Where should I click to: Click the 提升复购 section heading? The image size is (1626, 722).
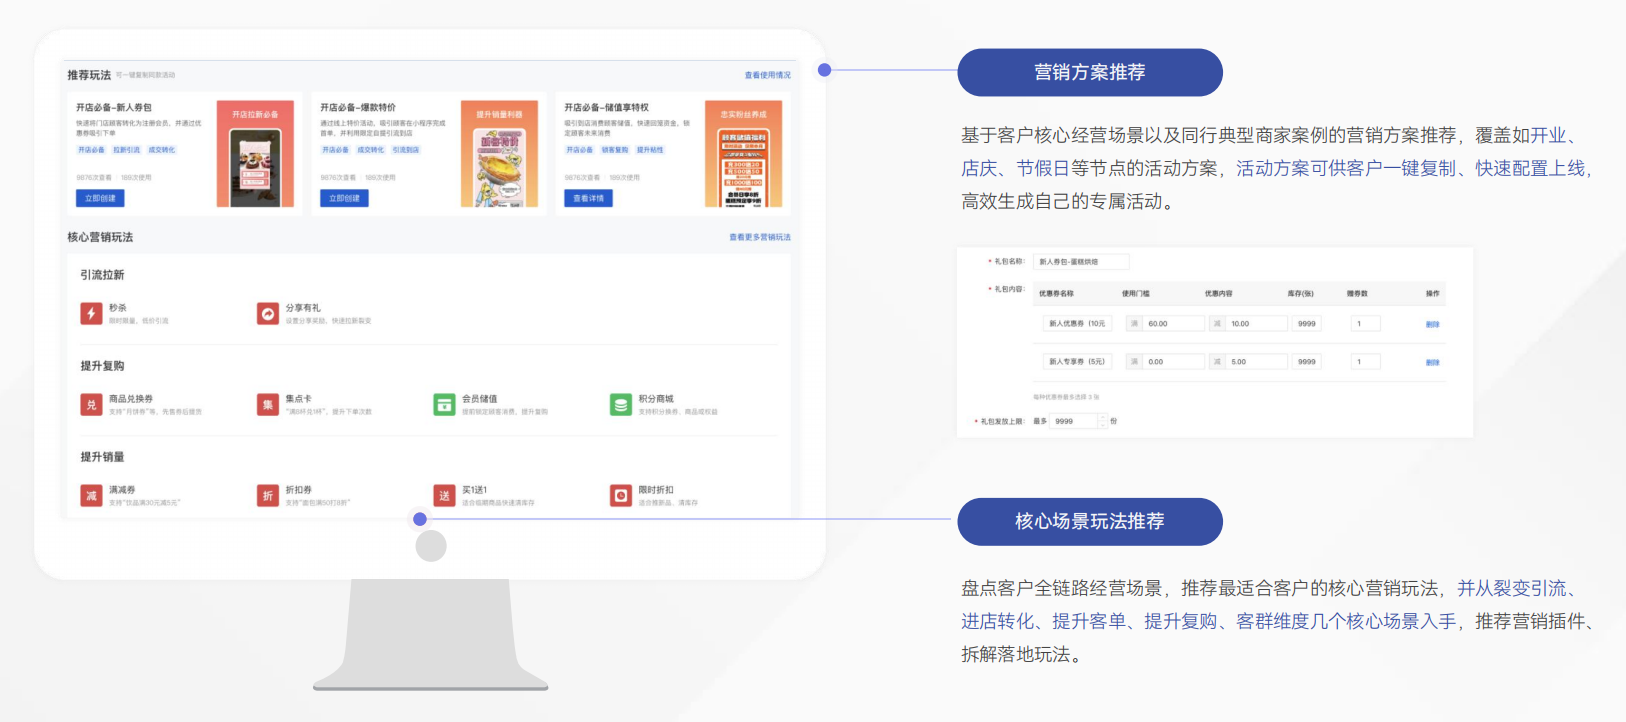[103, 366]
